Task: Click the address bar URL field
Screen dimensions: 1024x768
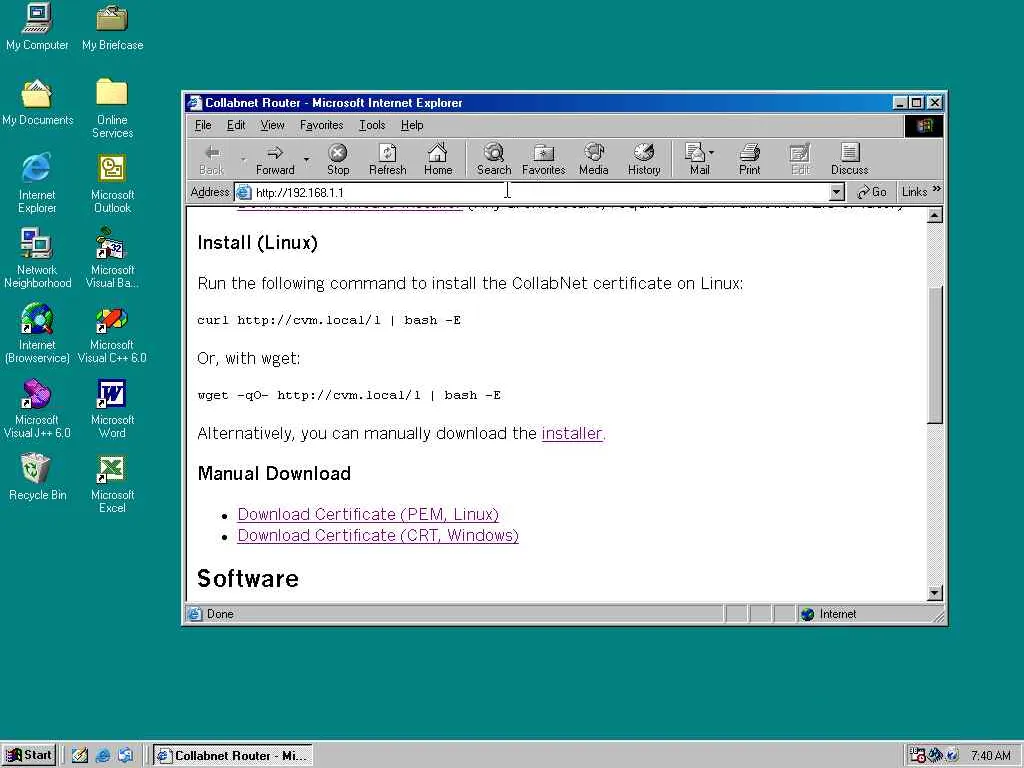Action: point(532,192)
